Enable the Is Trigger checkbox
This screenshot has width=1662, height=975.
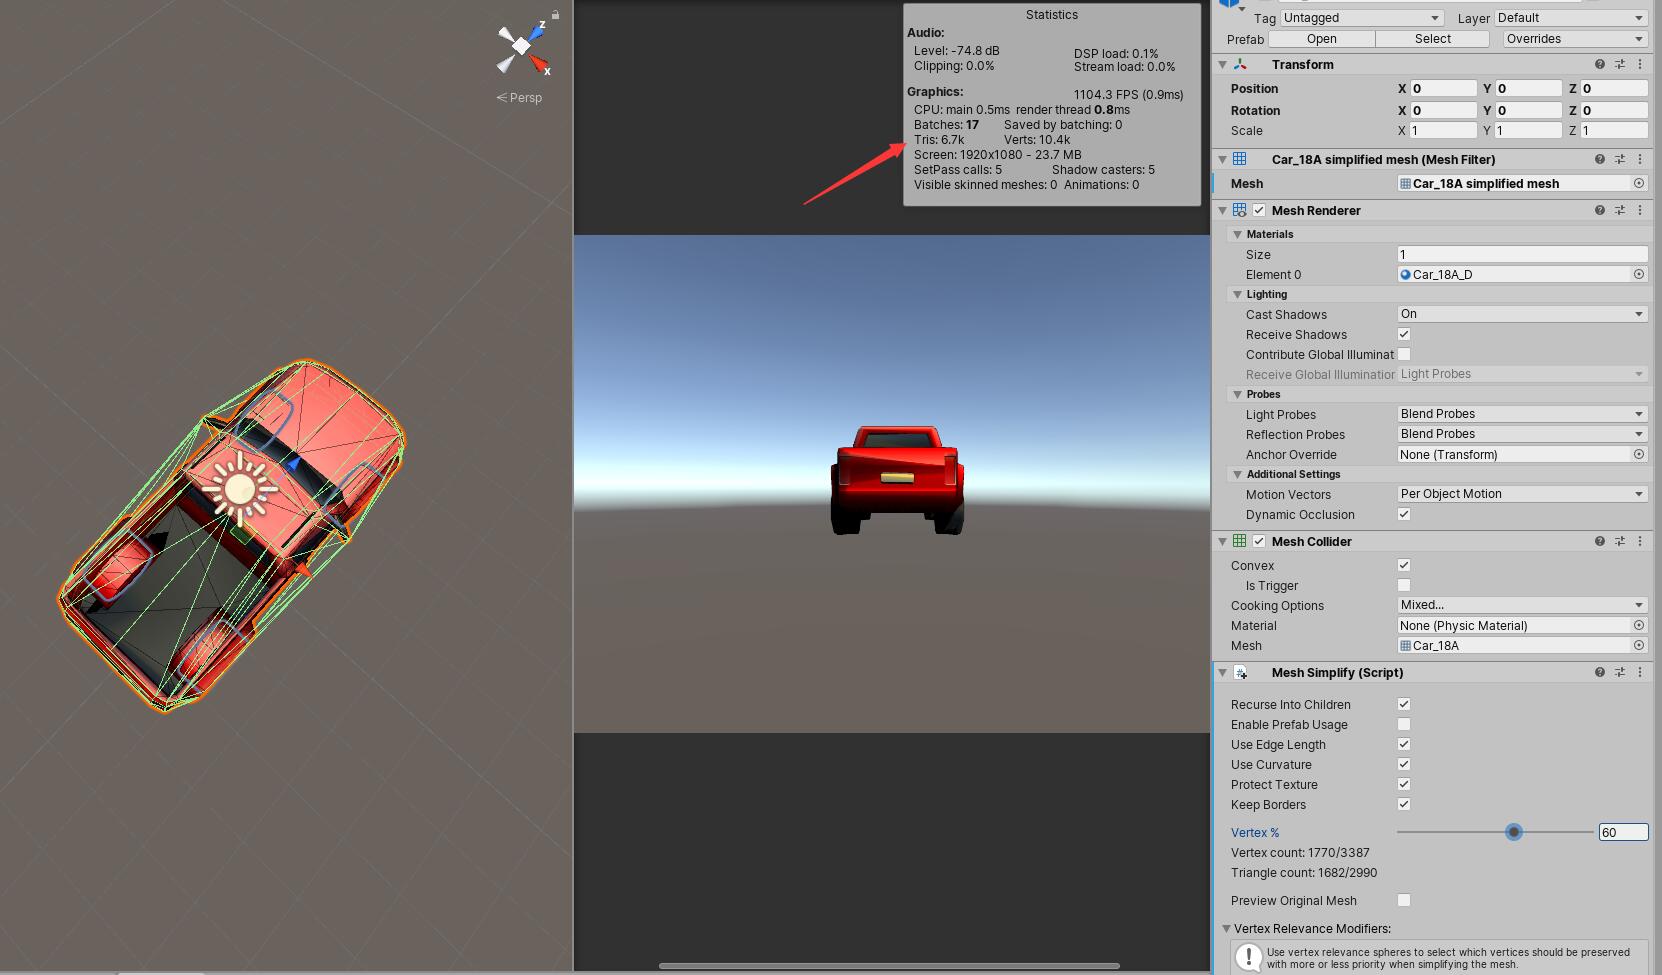pos(1404,585)
